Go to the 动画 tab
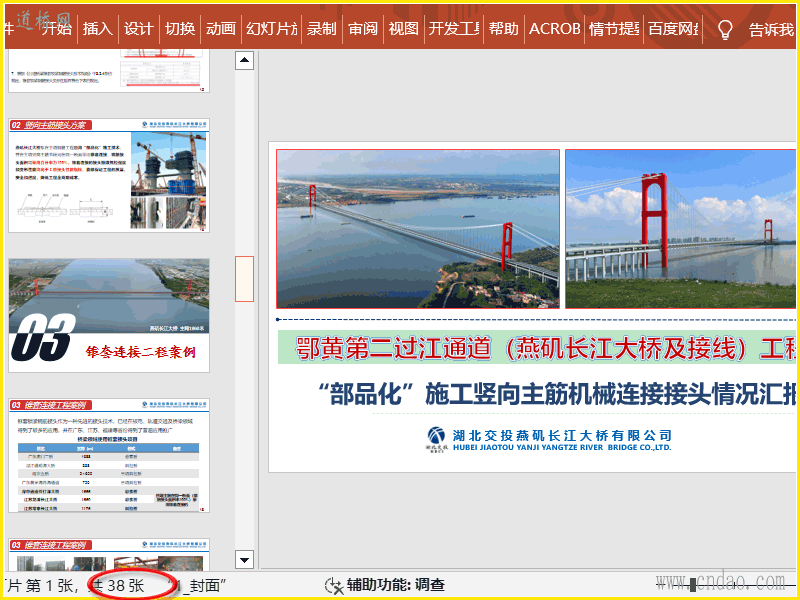Image resolution: width=800 pixels, height=600 pixels. pos(221,29)
